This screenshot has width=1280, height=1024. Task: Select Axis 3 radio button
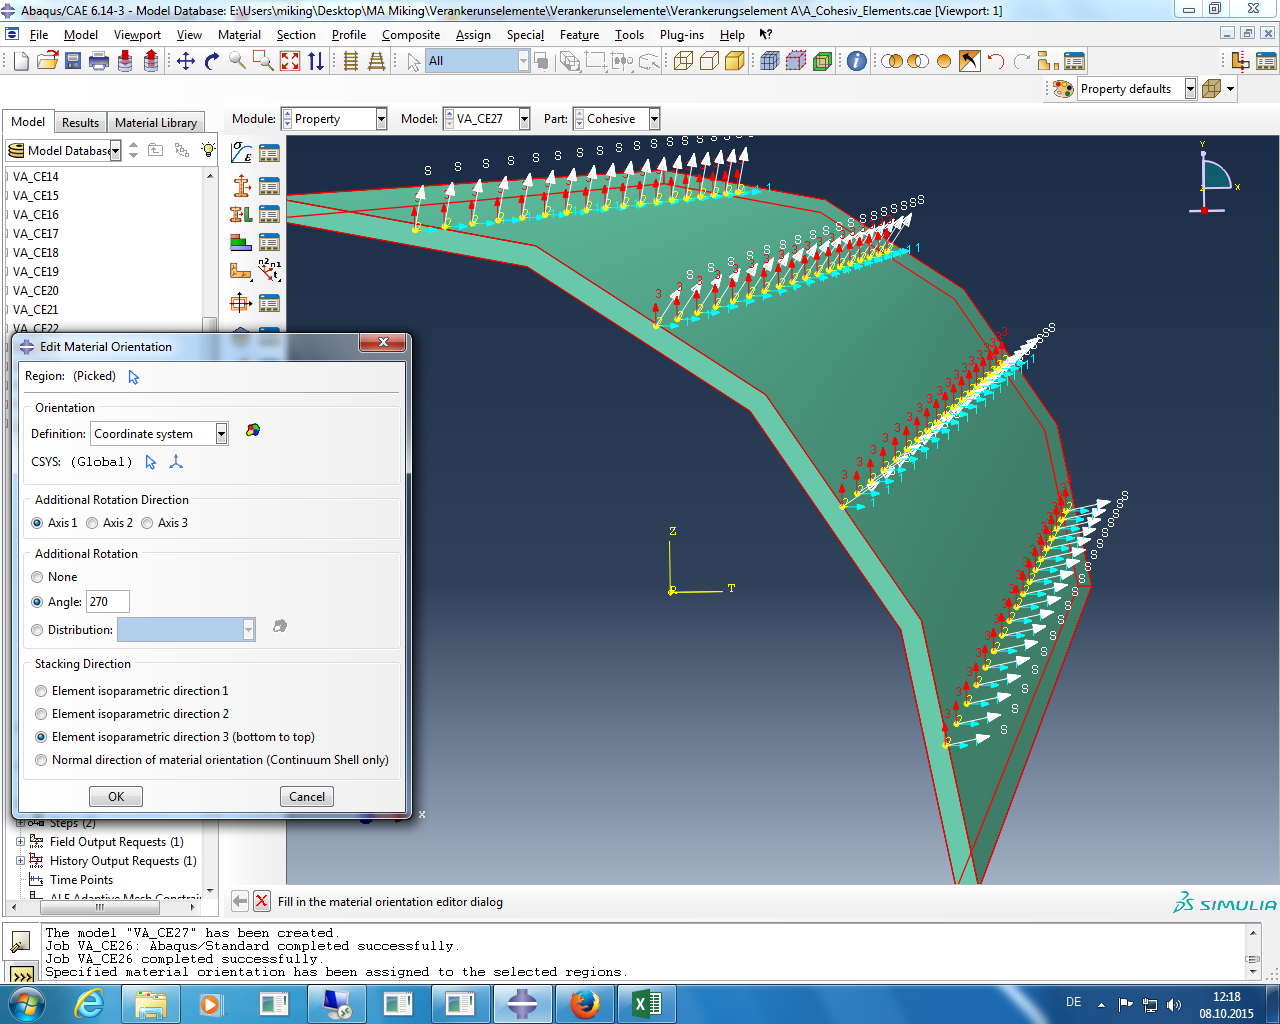(x=147, y=523)
